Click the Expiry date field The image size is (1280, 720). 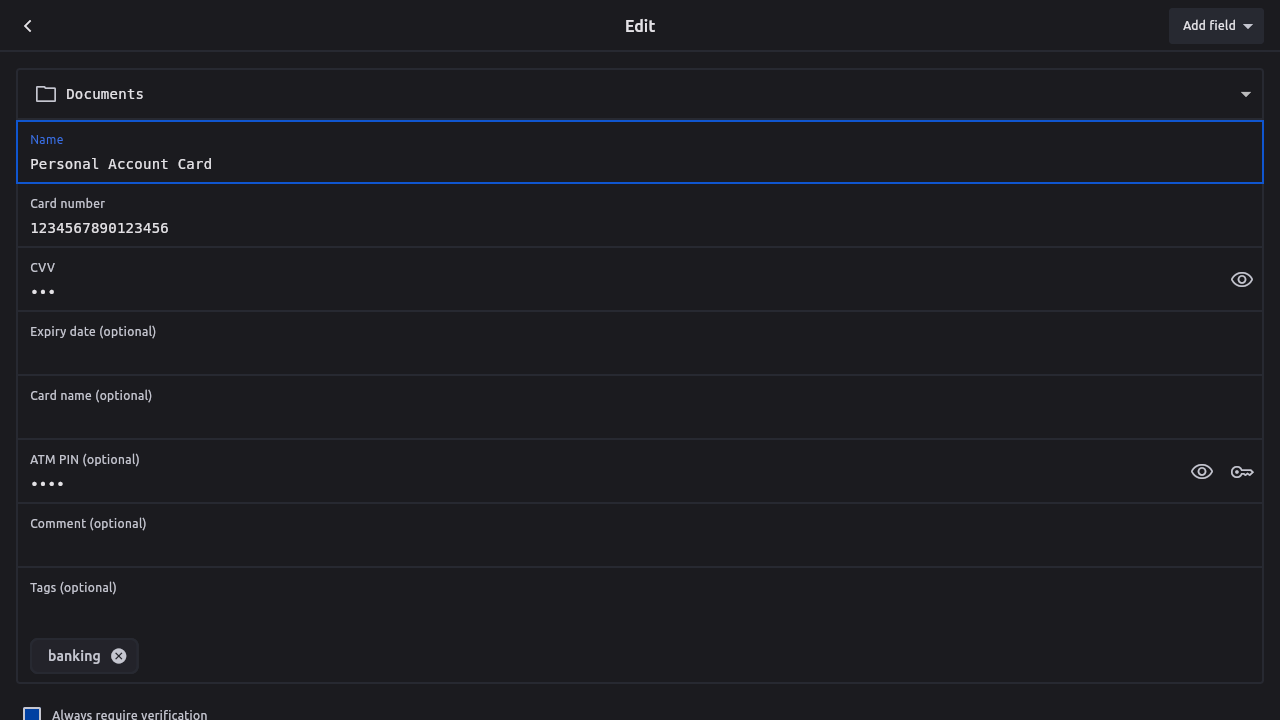(640, 355)
